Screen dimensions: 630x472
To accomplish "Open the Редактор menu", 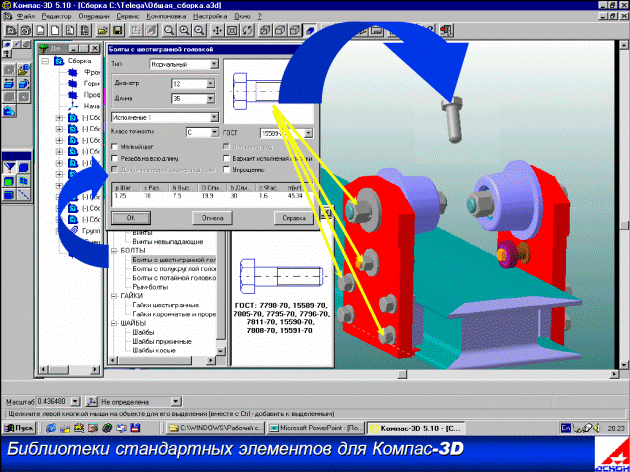I will click(x=56, y=16).
